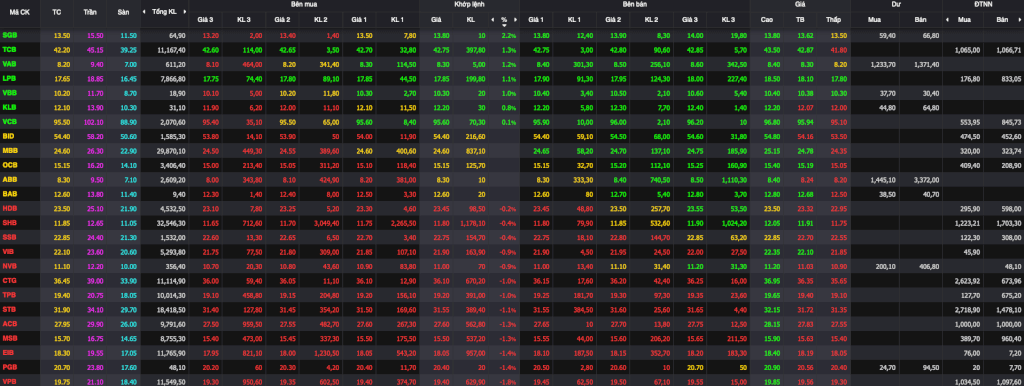
Task: Open the SSB ticker symbol
Action: tap(10, 237)
